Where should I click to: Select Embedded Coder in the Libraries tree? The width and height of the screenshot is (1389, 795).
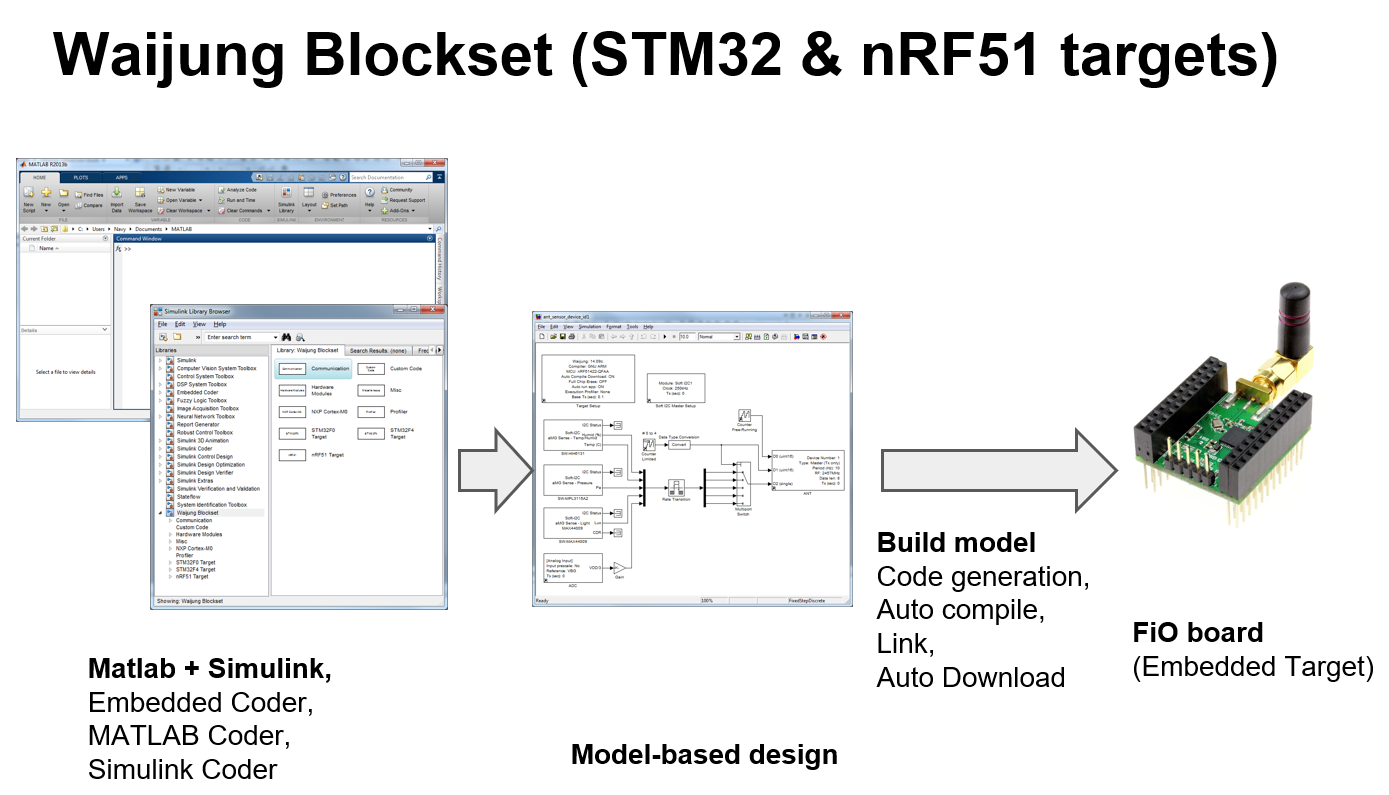click(197, 392)
